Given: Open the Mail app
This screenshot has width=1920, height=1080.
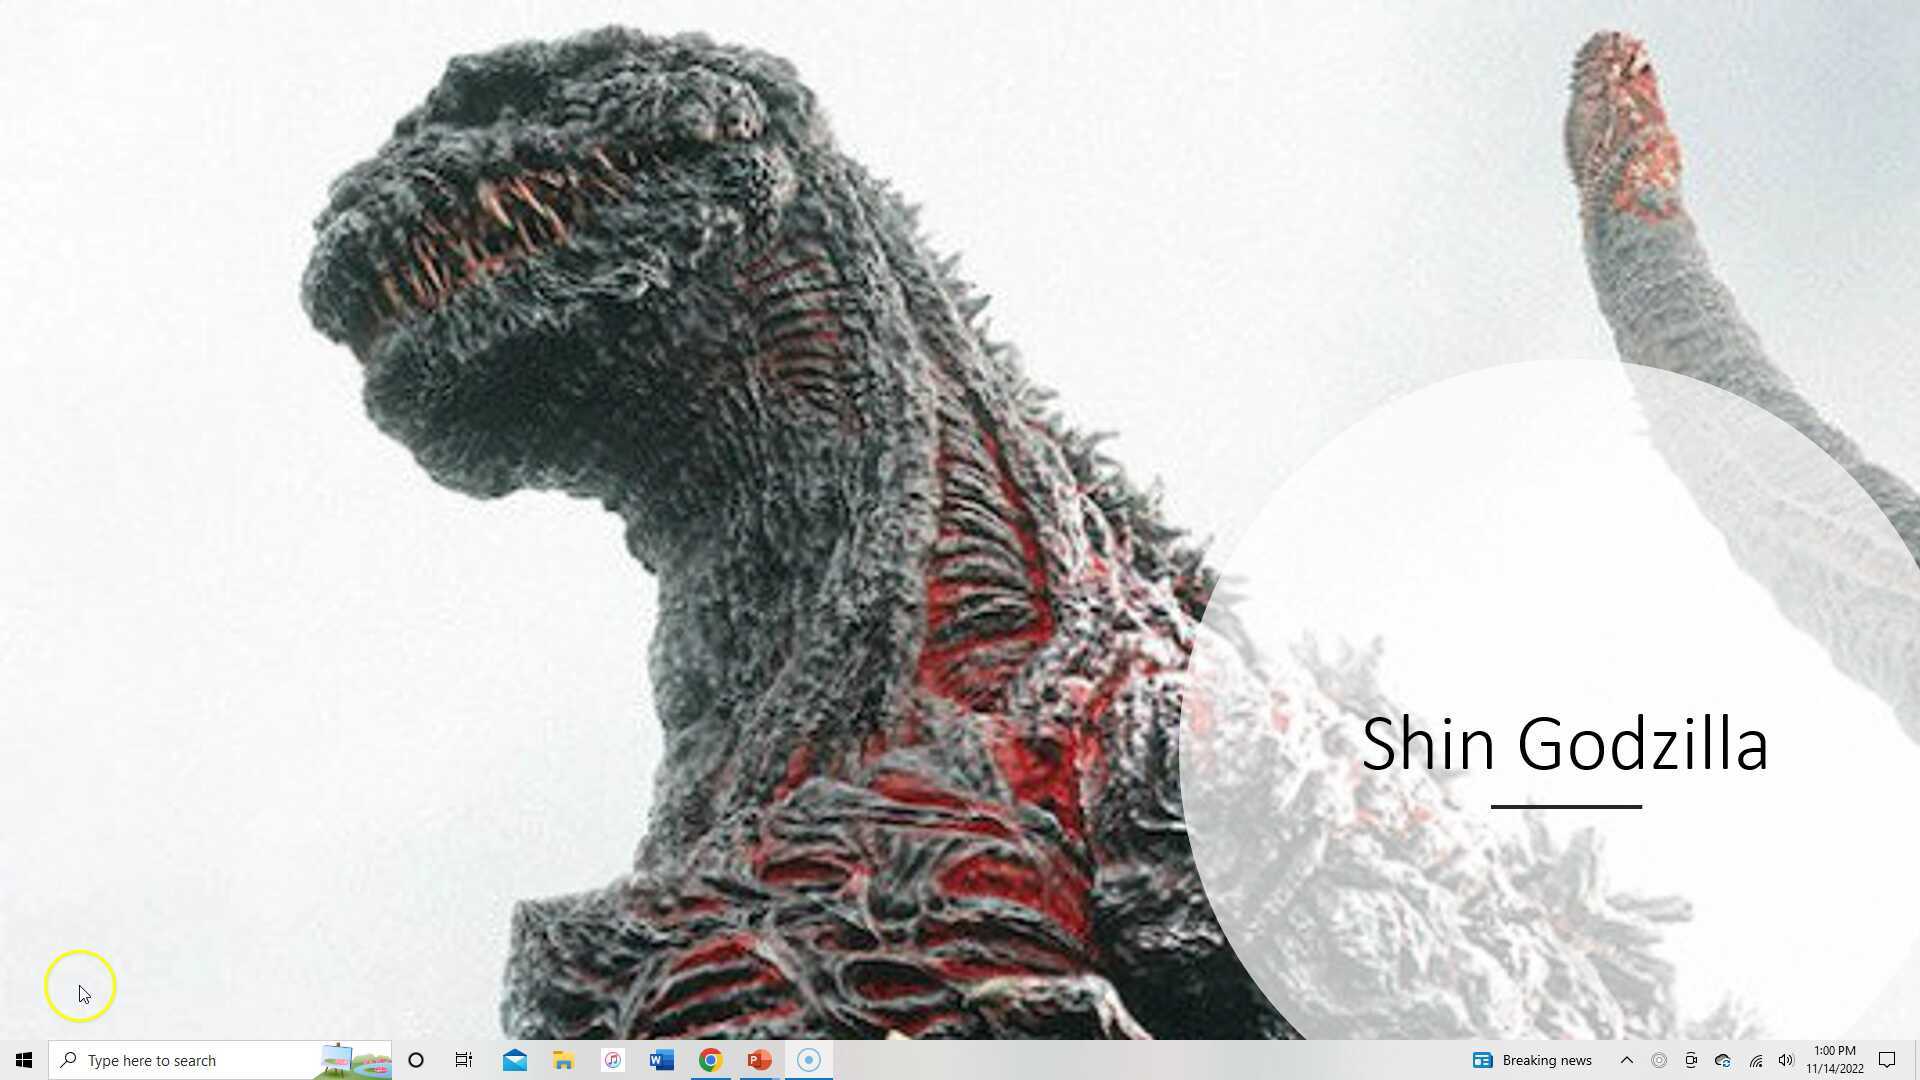Looking at the screenshot, I should [514, 1060].
